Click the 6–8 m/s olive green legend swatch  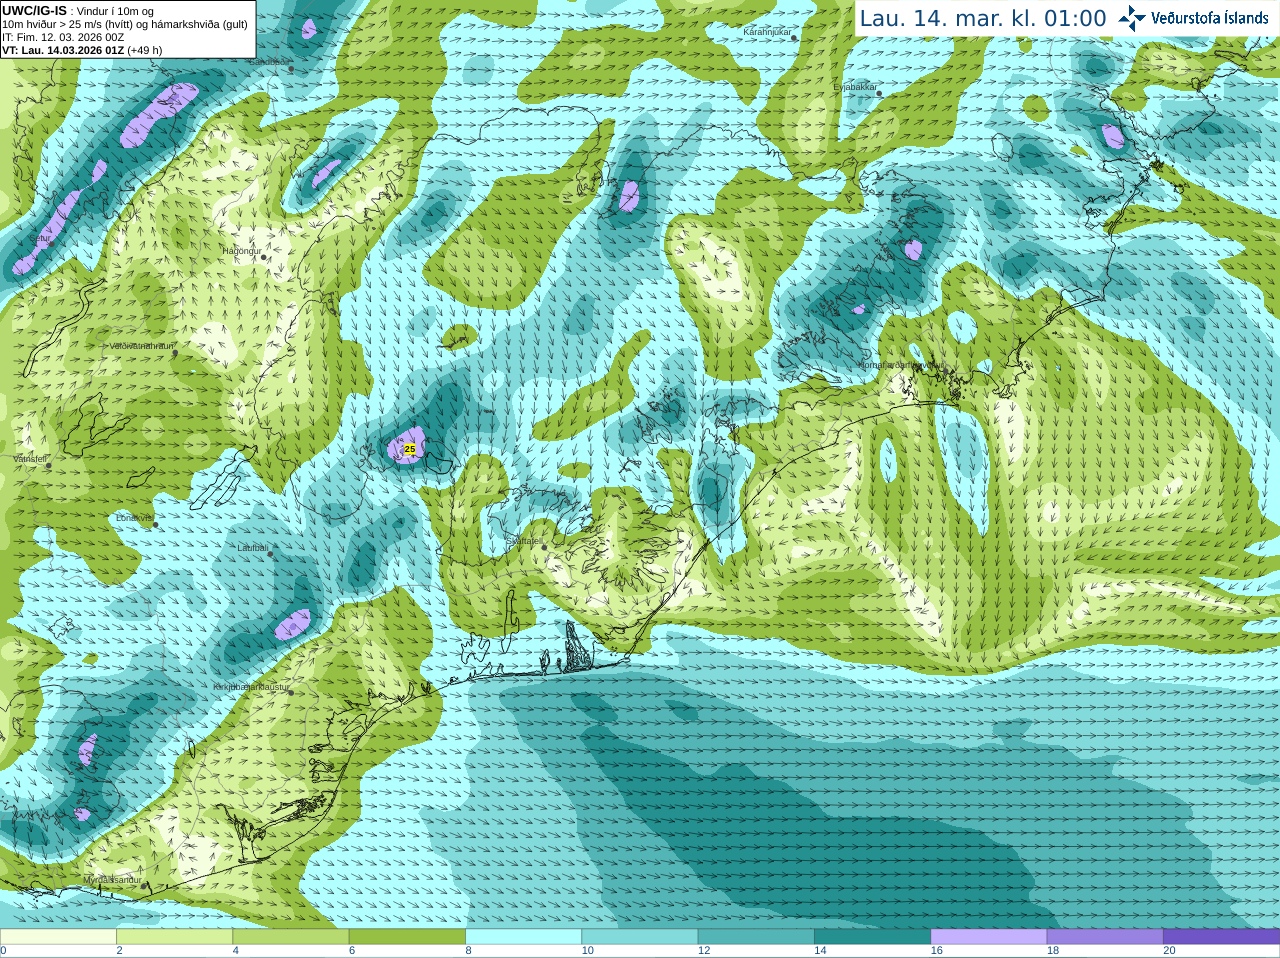click(x=407, y=936)
